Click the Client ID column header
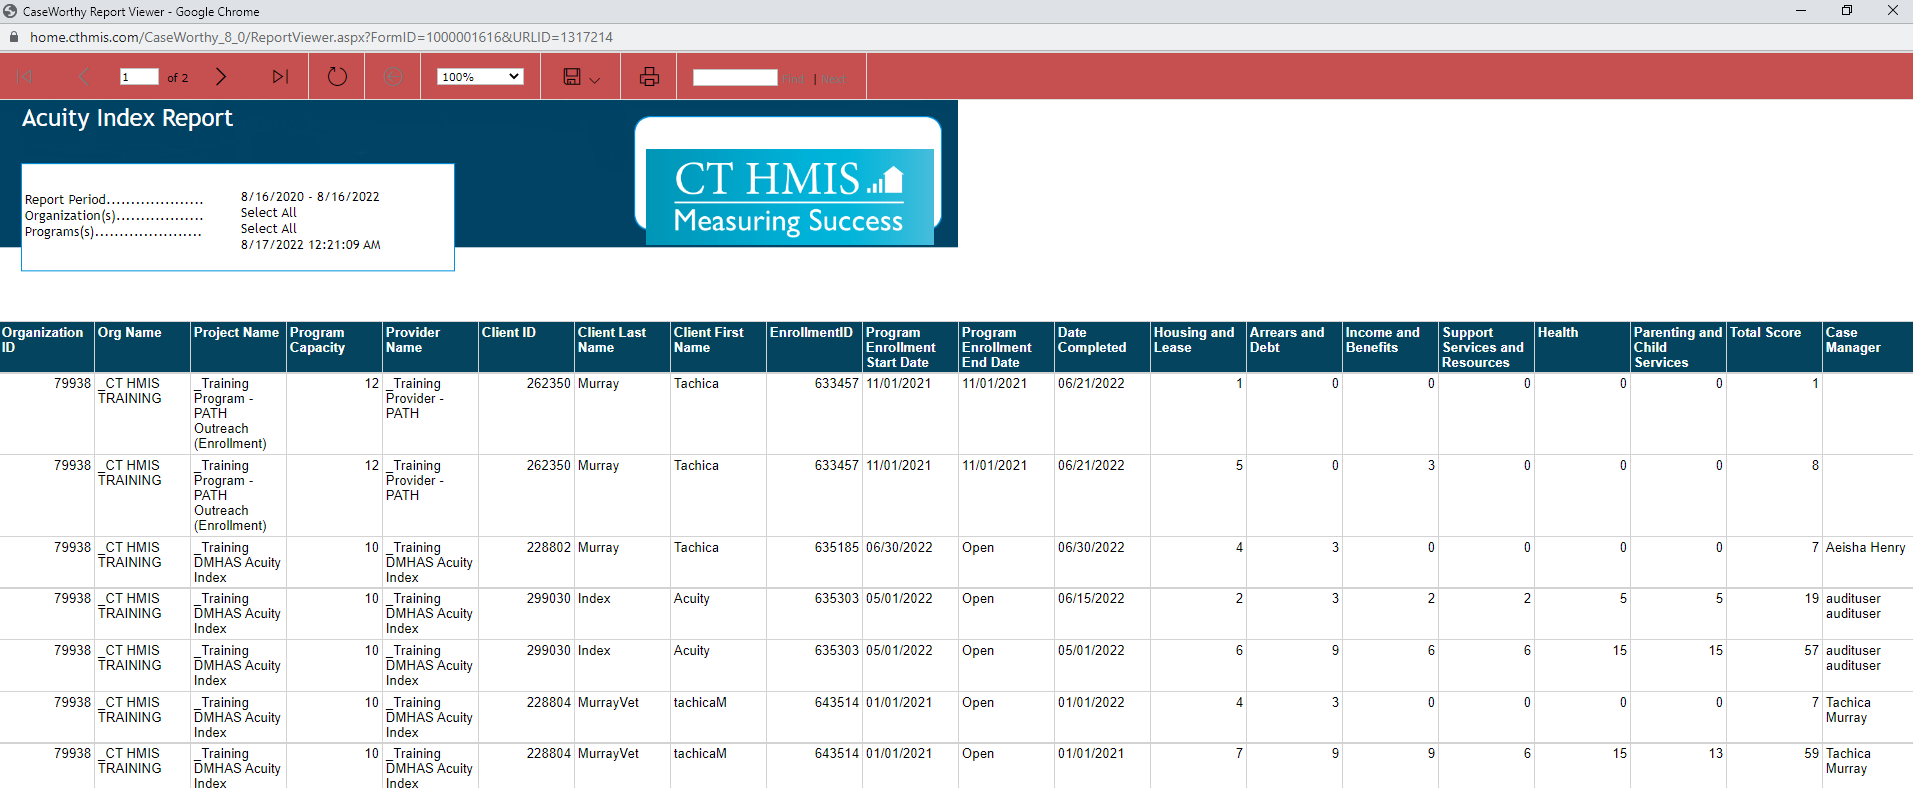Image resolution: width=1913 pixels, height=788 pixels. [x=509, y=333]
